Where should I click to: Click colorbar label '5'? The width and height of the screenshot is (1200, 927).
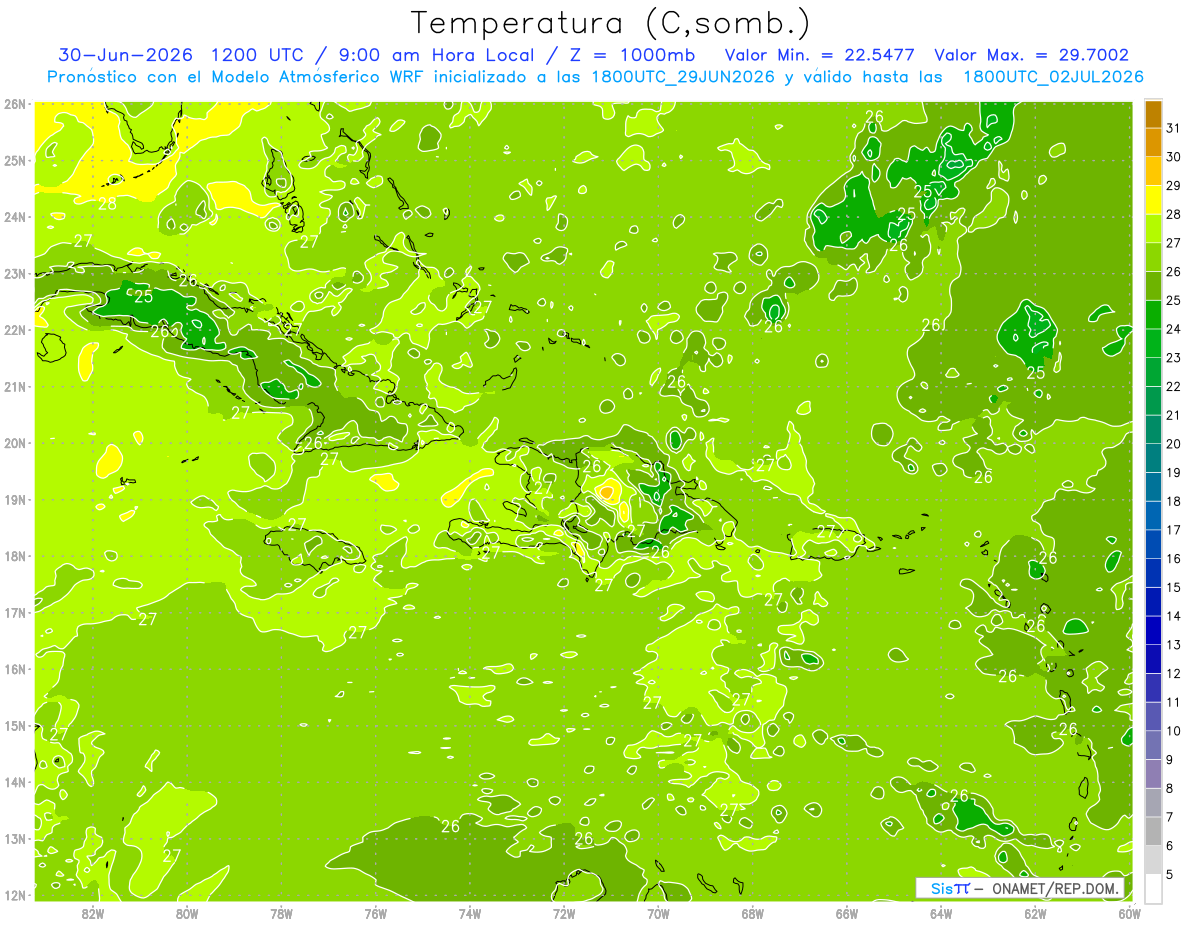tap(1170, 875)
